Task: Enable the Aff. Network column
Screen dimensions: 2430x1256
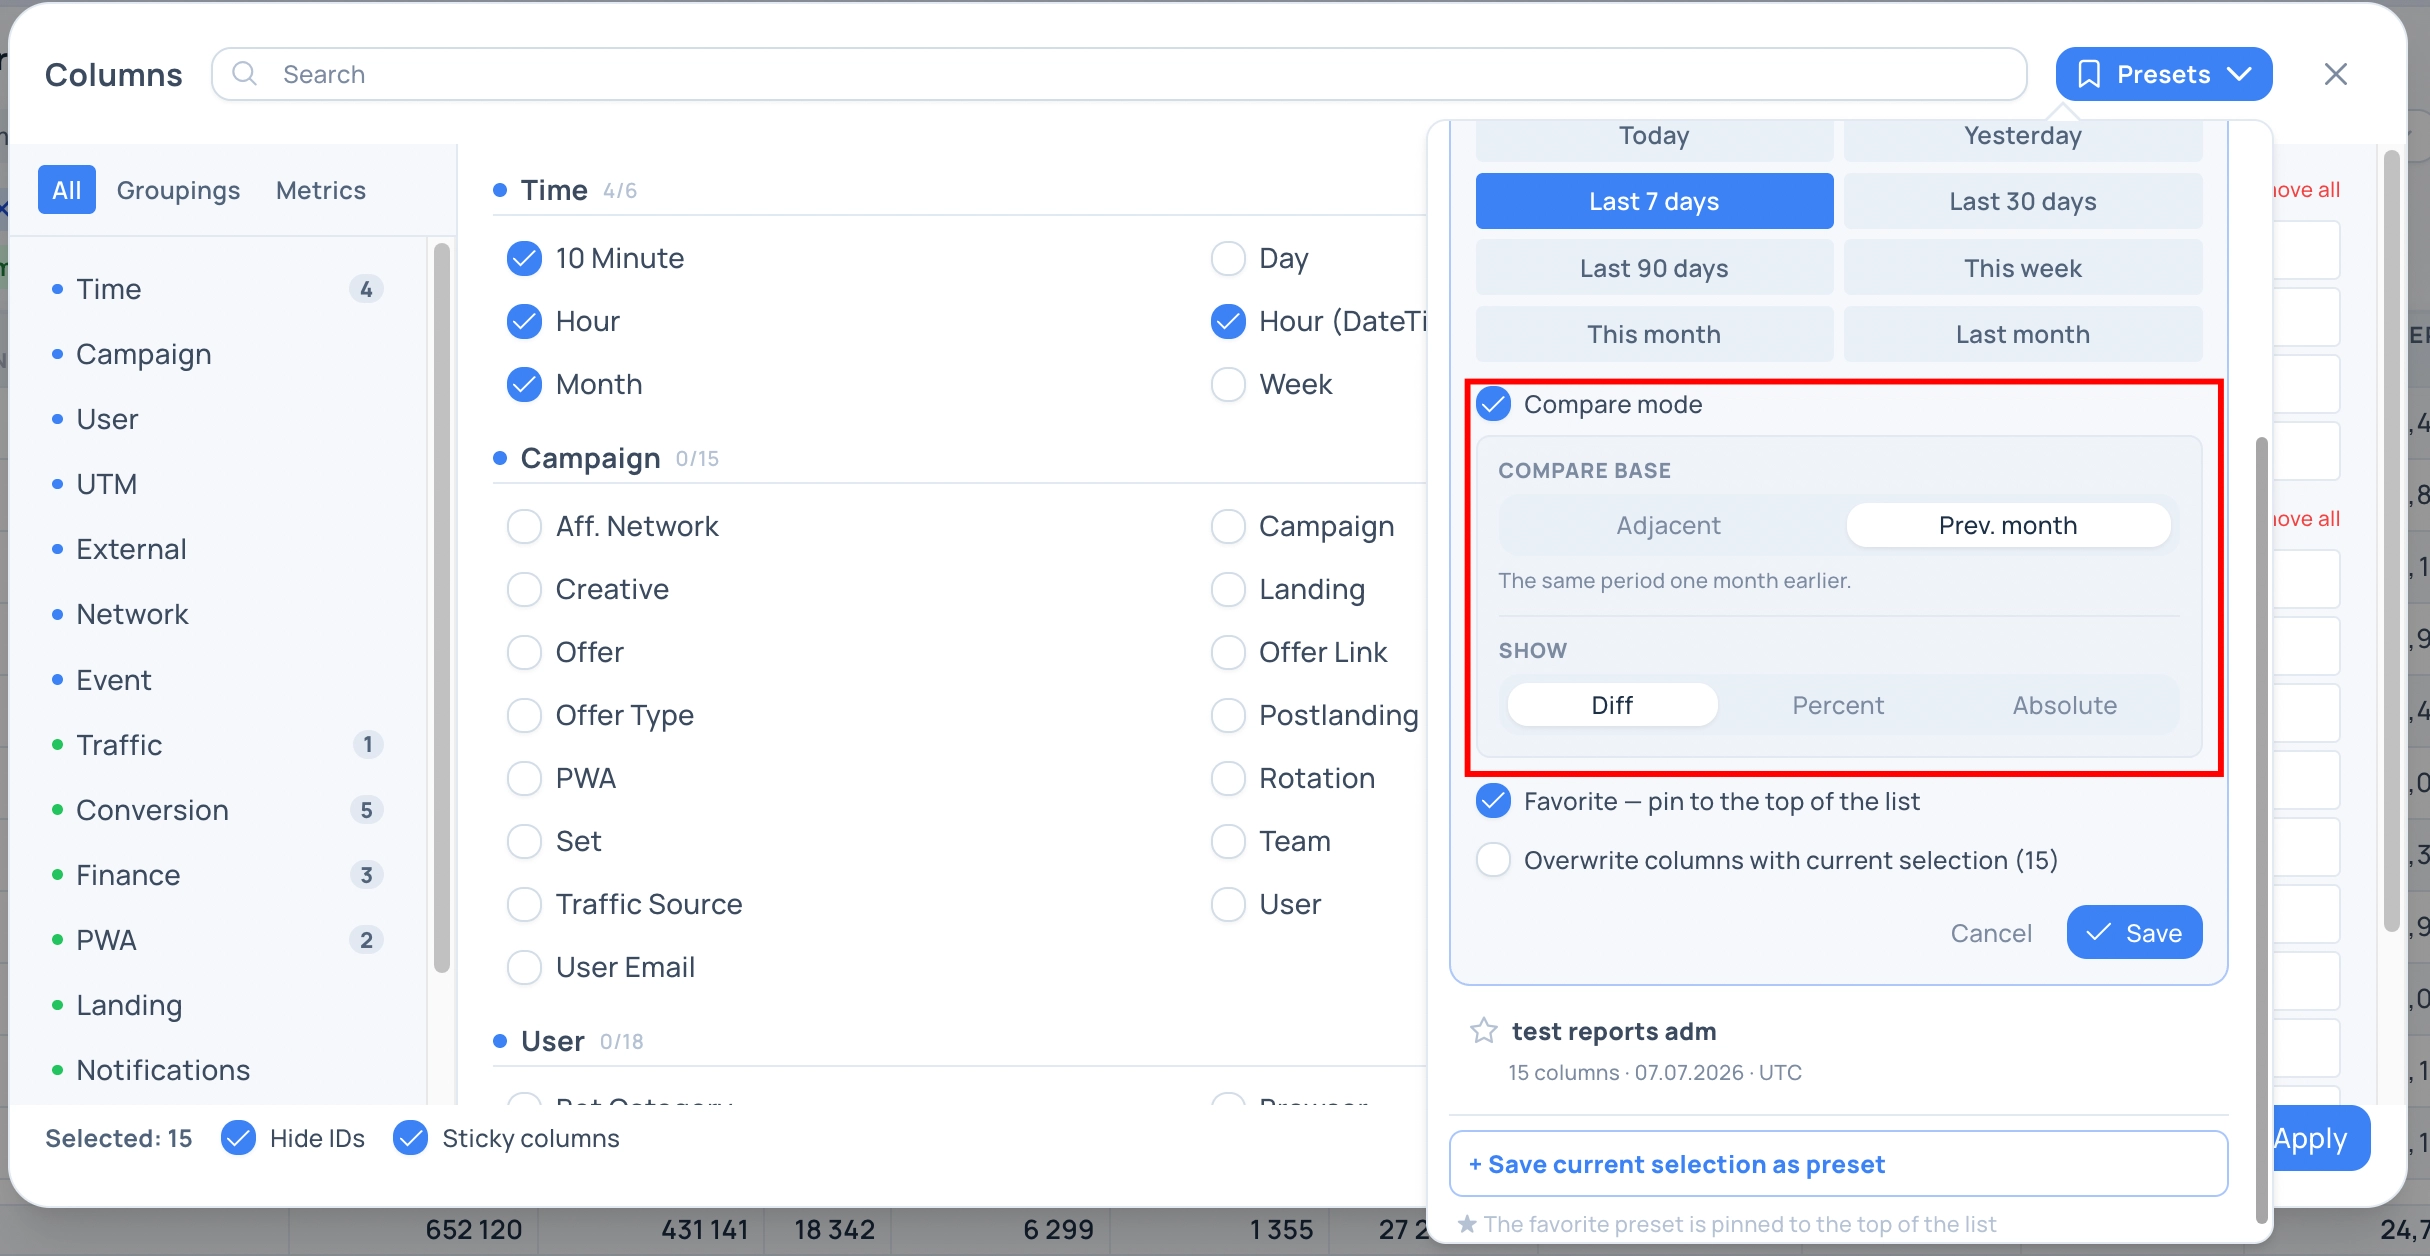Action: [524, 526]
